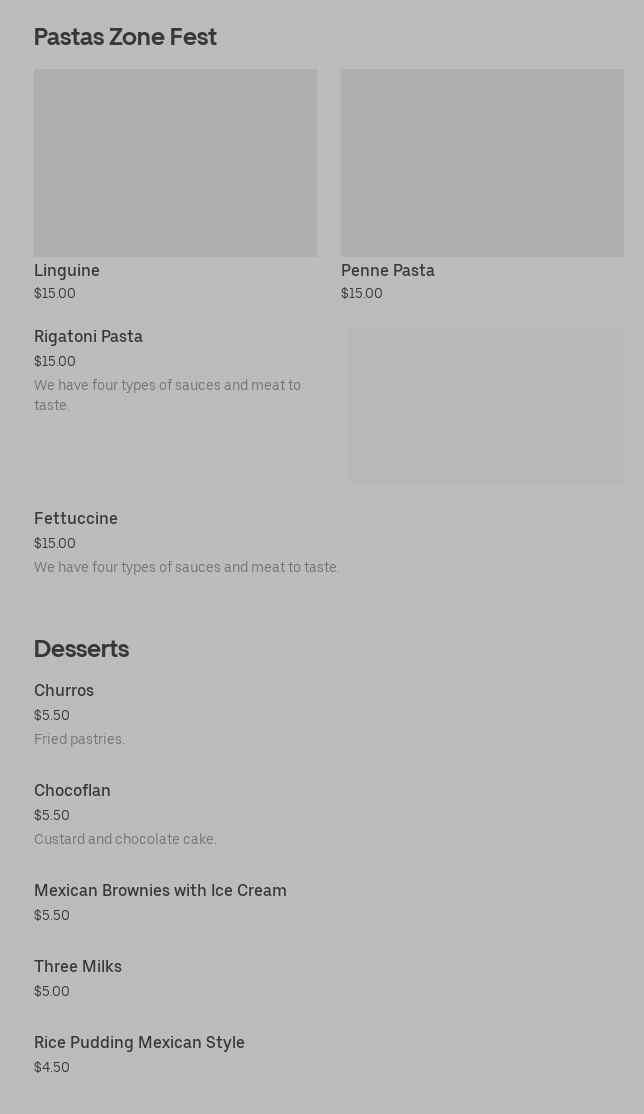Open the Linguine menu item title

[x=67, y=271]
